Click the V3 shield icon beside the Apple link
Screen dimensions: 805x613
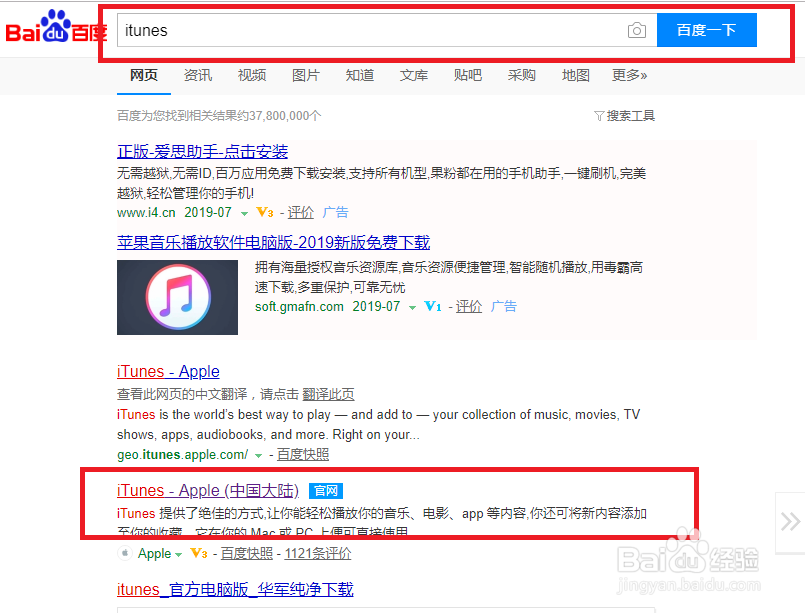pyautogui.click(x=199, y=553)
